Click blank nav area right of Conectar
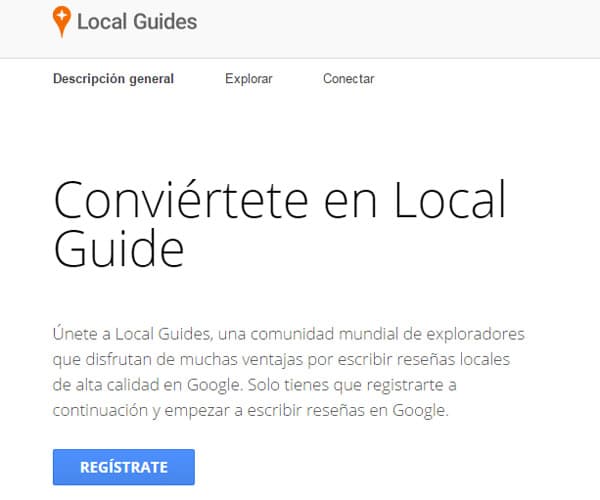Screen dimensions: 600x500 [x=480, y=79]
